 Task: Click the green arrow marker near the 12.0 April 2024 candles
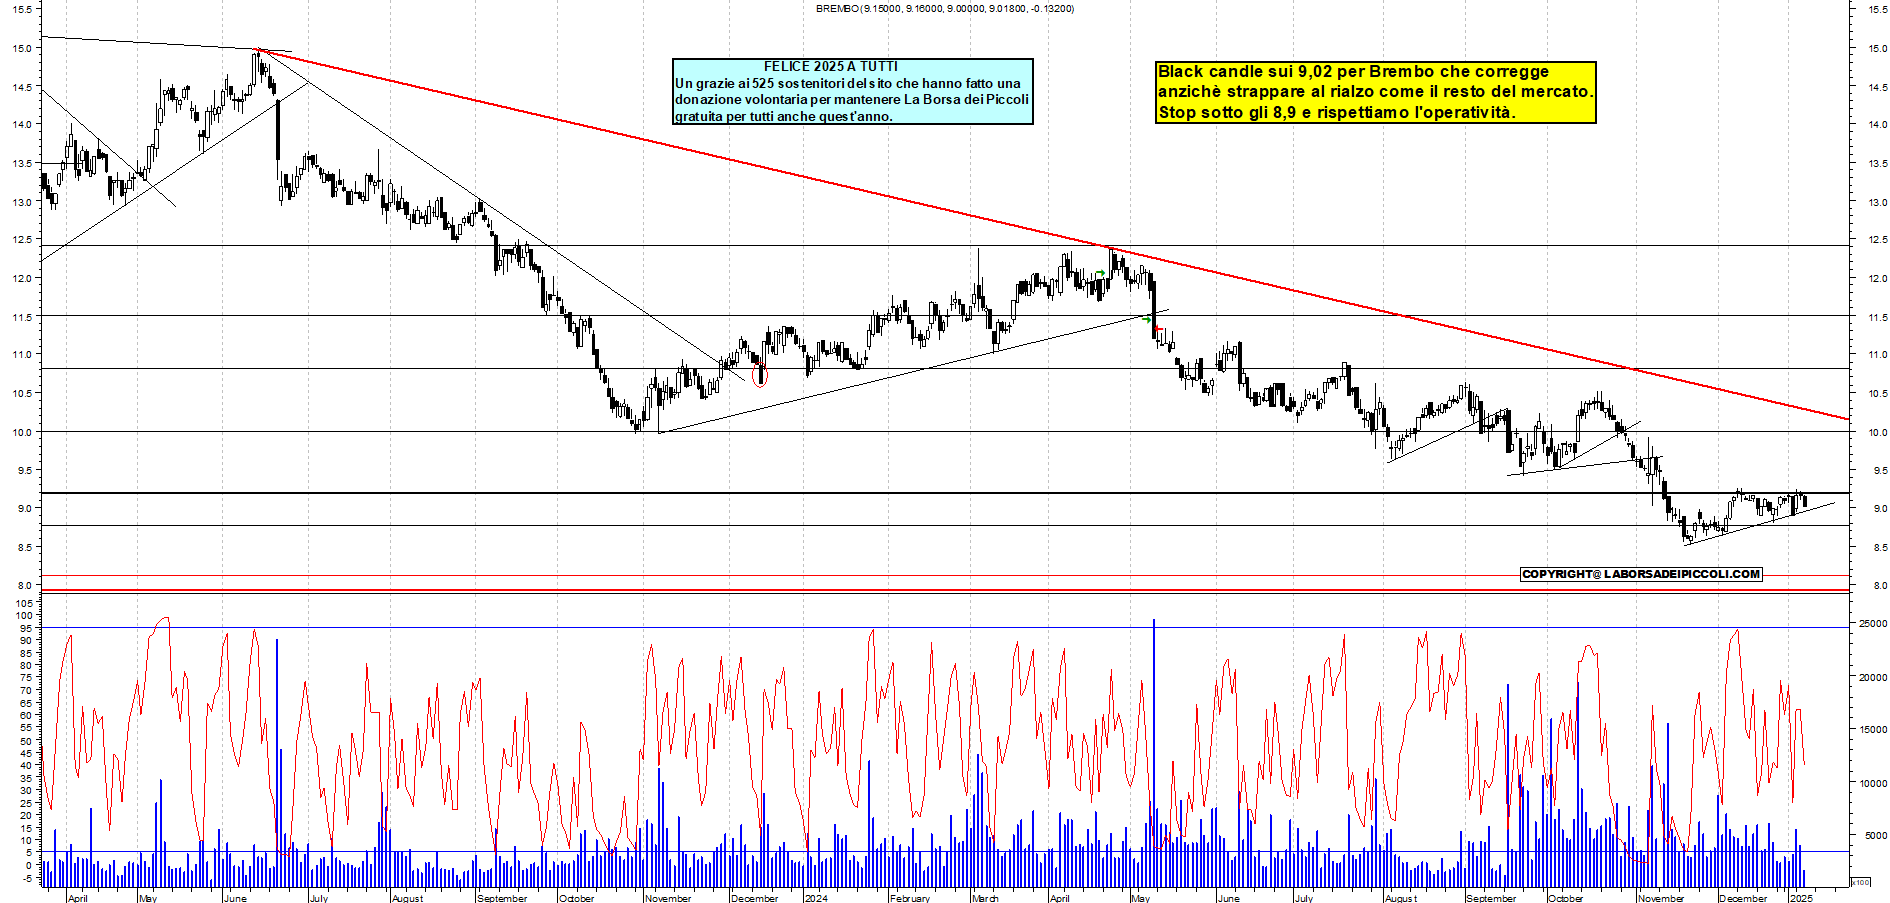pyautogui.click(x=1100, y=272)
